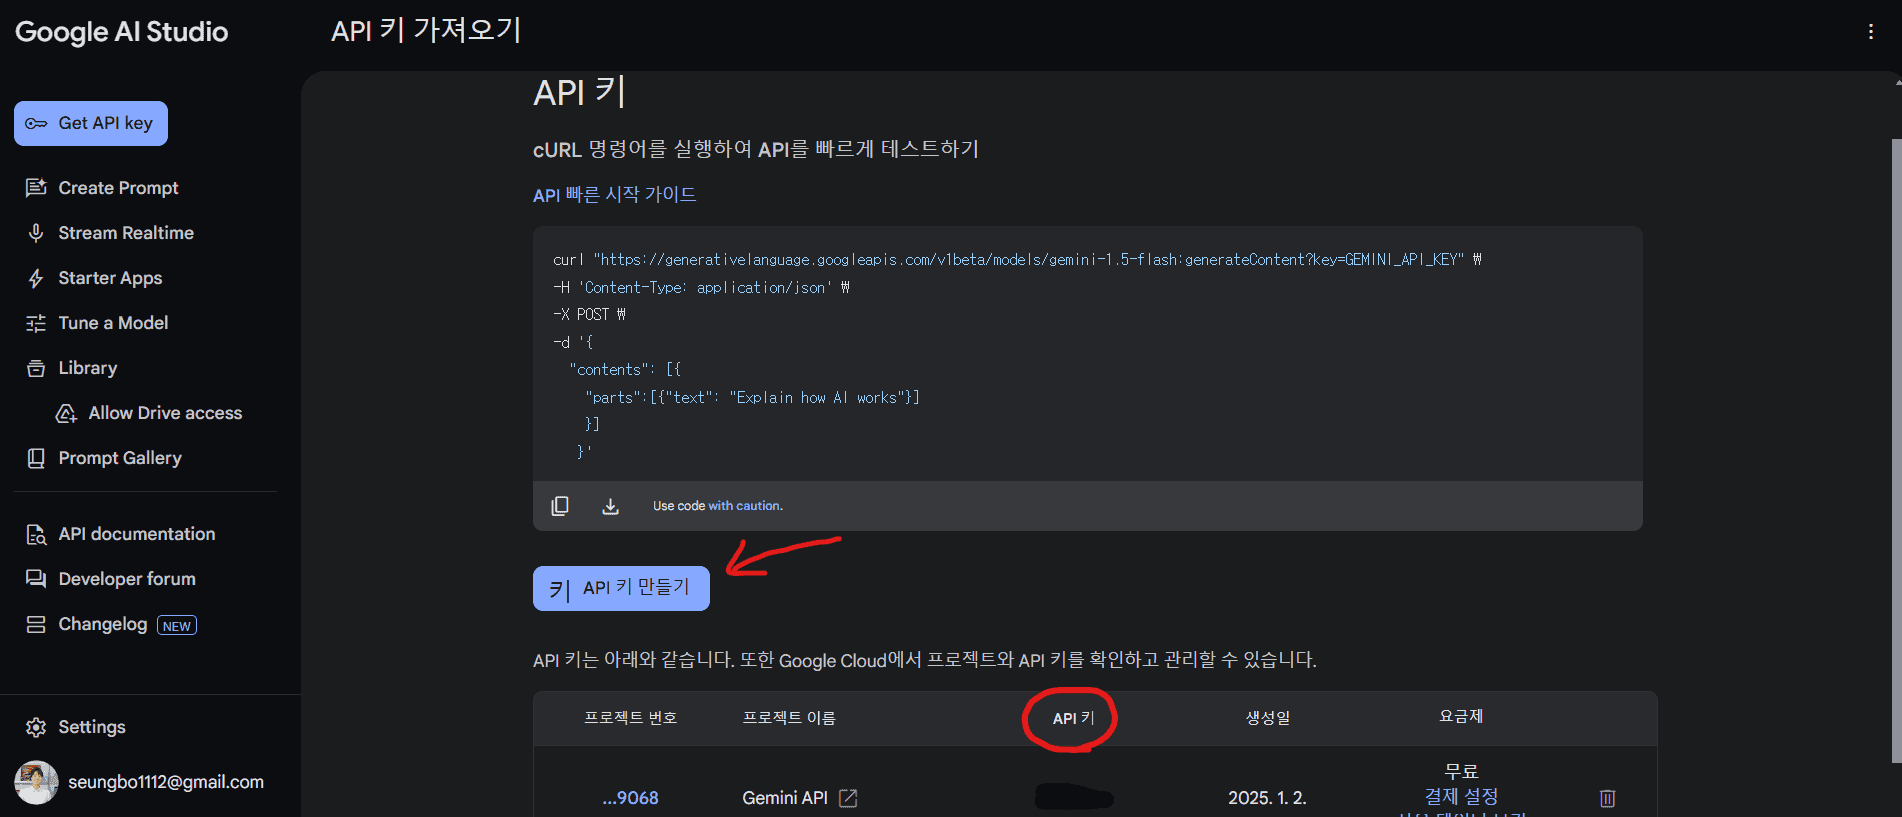
Task: Click the '결제 설정' billing link
Action: 1461,796
